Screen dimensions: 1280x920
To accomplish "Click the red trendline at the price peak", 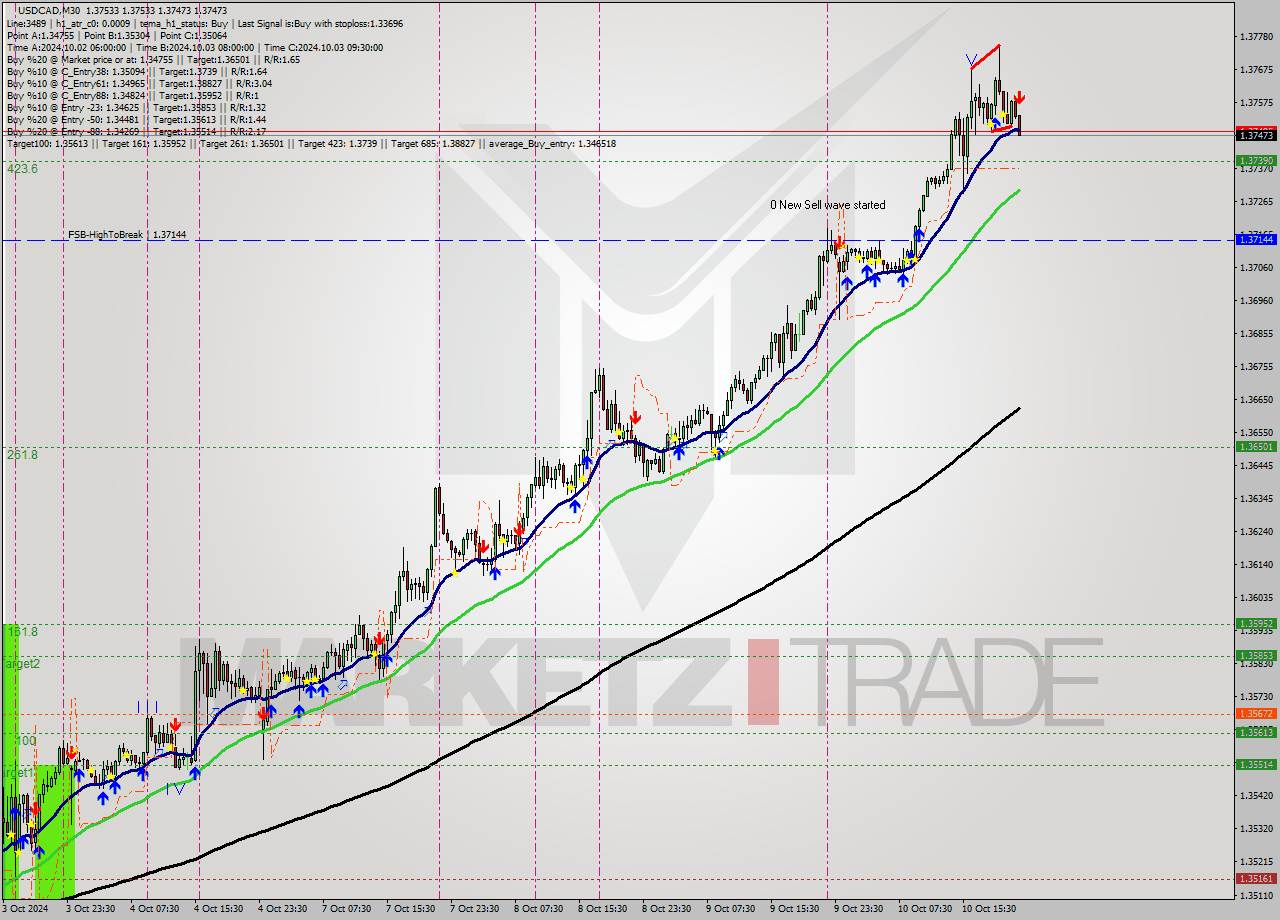I will pos(985,55).
